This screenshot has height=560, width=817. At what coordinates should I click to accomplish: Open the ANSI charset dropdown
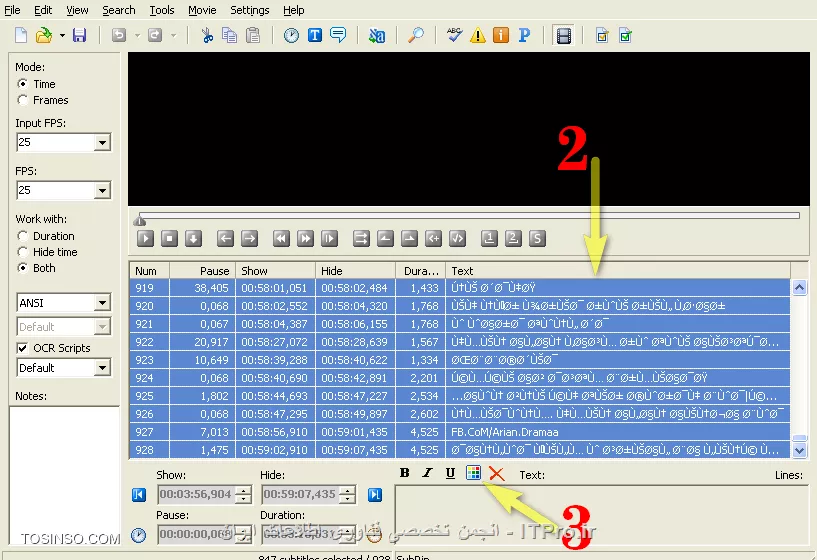tap(103, 303)
